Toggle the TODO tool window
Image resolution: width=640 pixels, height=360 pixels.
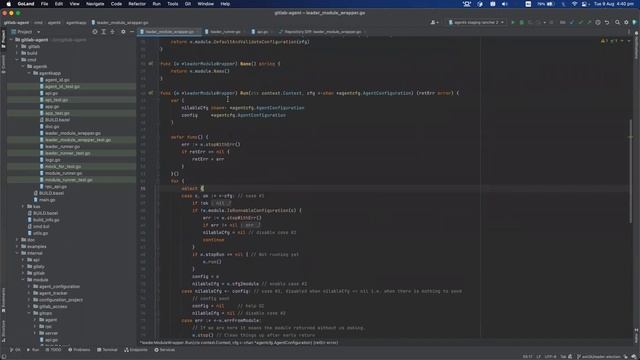(x=53, y=350)
